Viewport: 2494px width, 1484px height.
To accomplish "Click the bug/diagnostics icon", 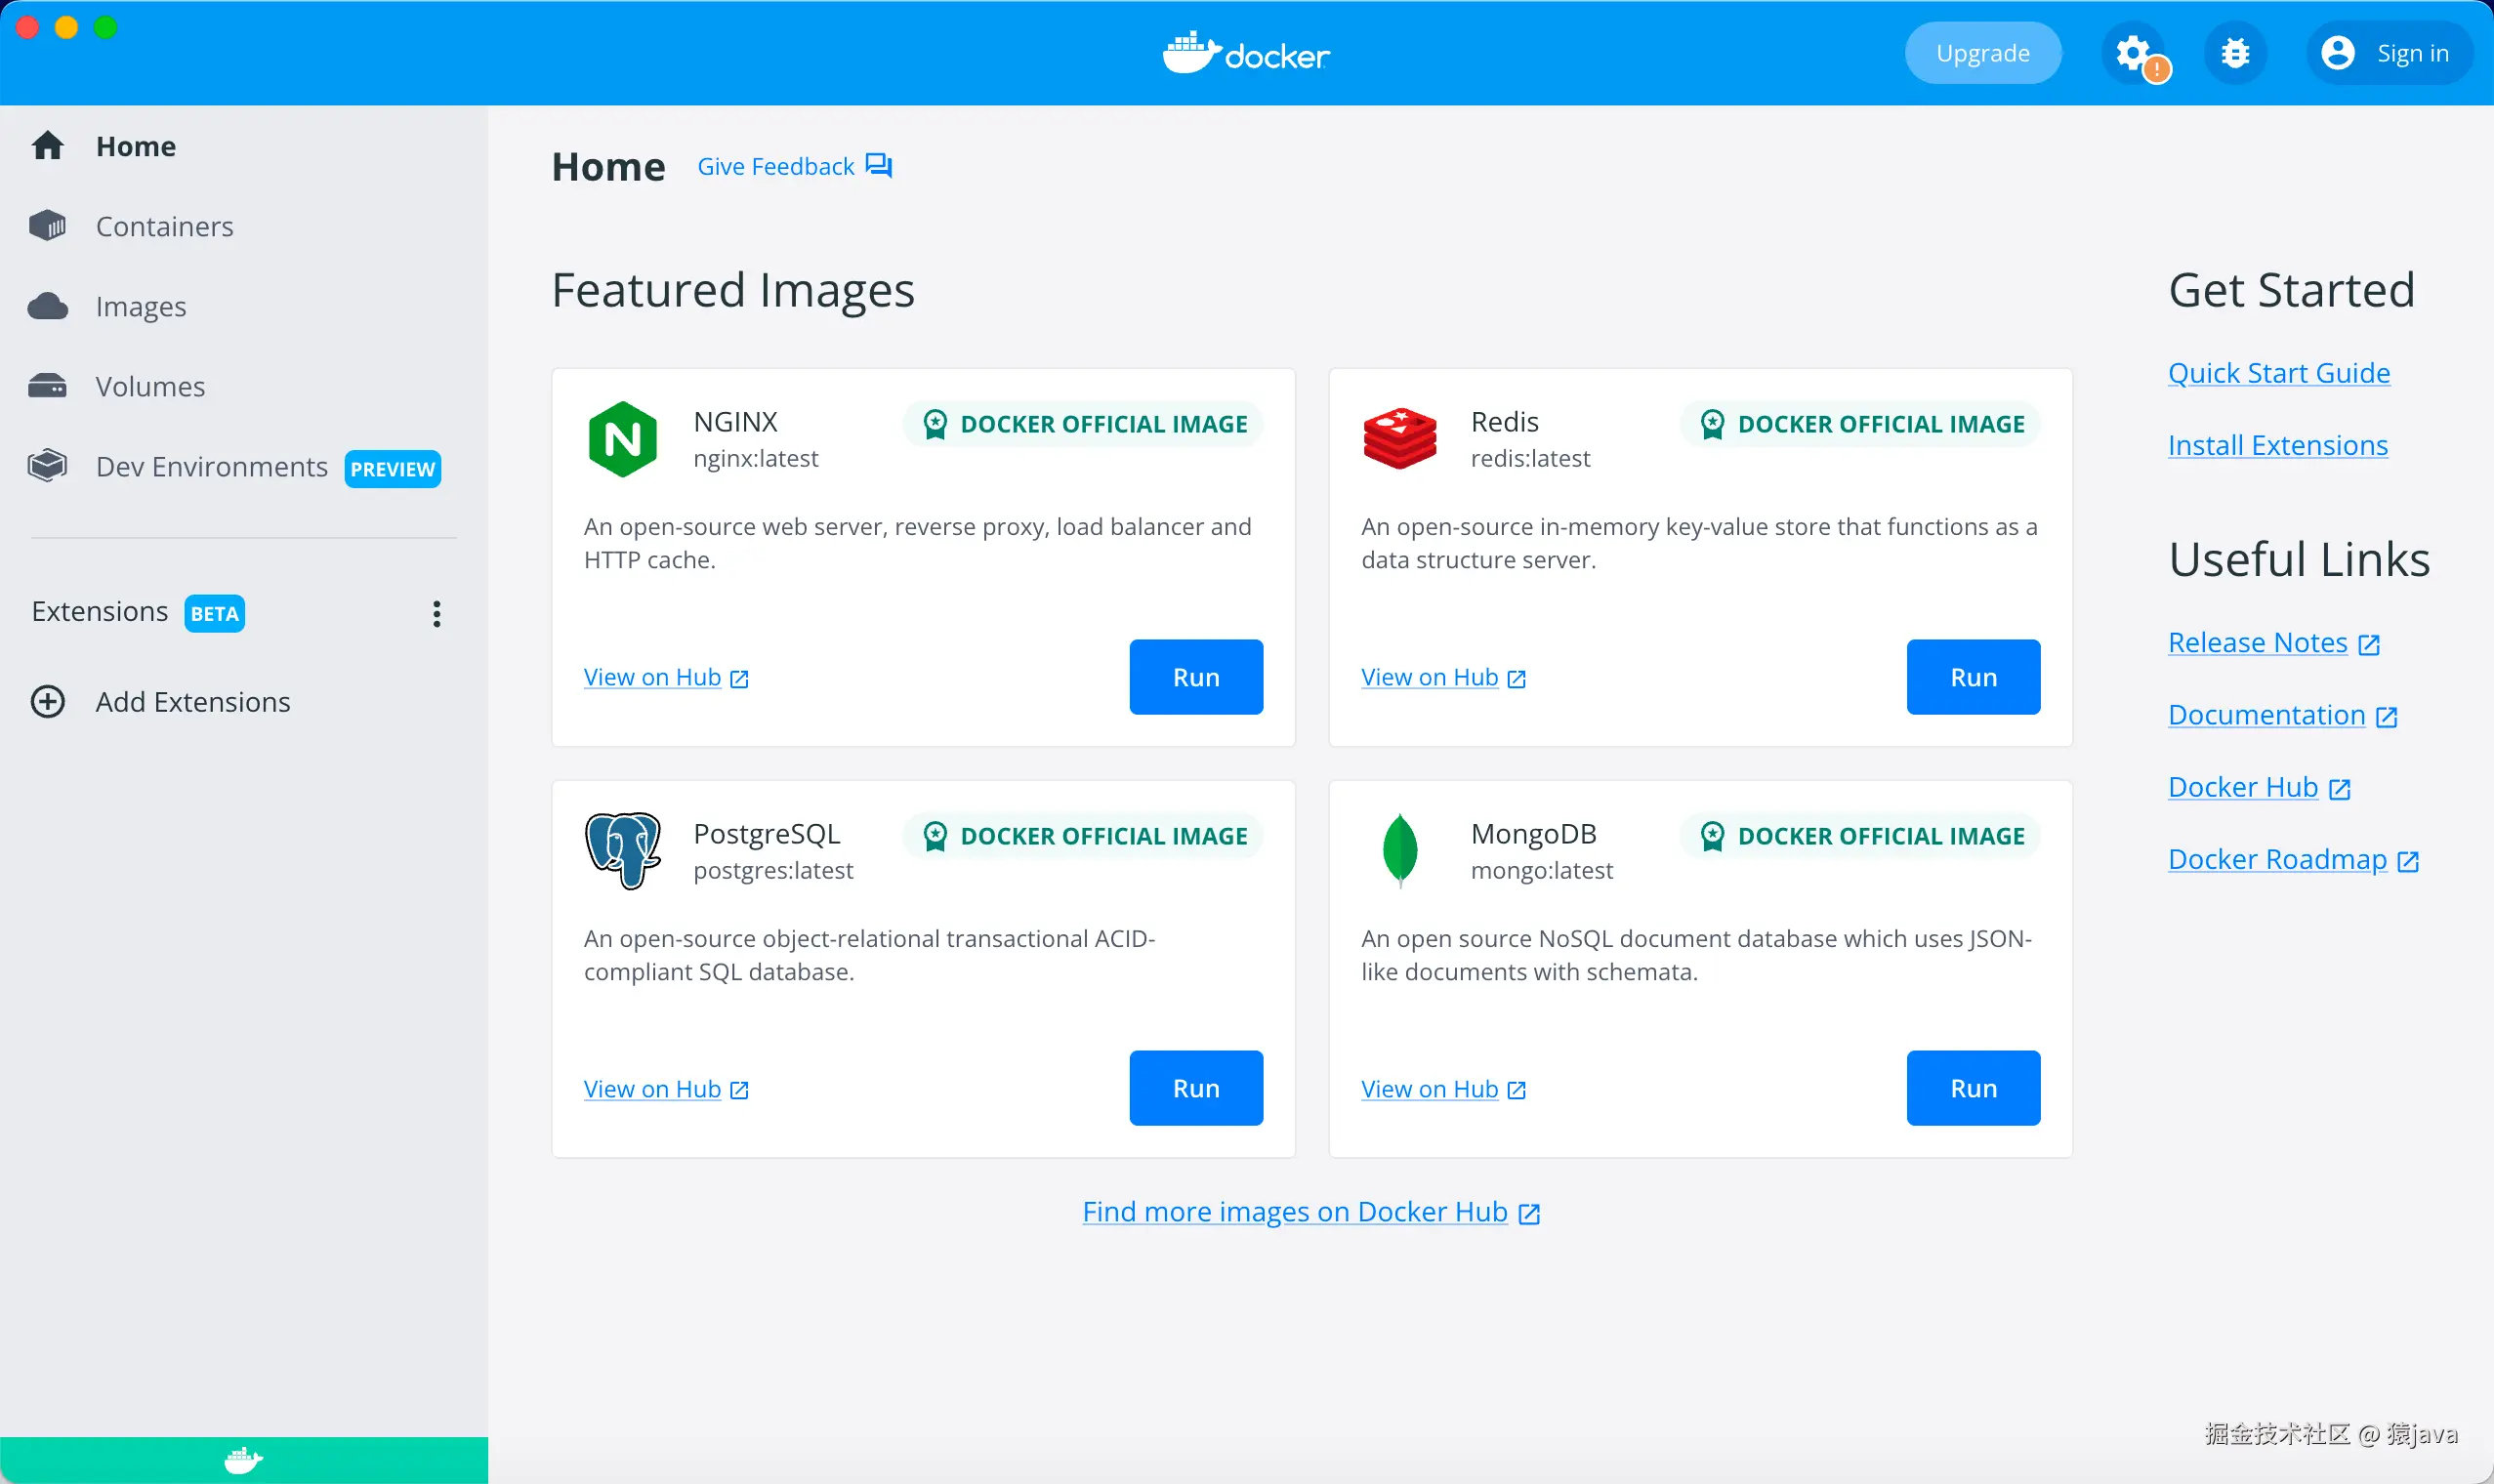I will point(2234,51).
